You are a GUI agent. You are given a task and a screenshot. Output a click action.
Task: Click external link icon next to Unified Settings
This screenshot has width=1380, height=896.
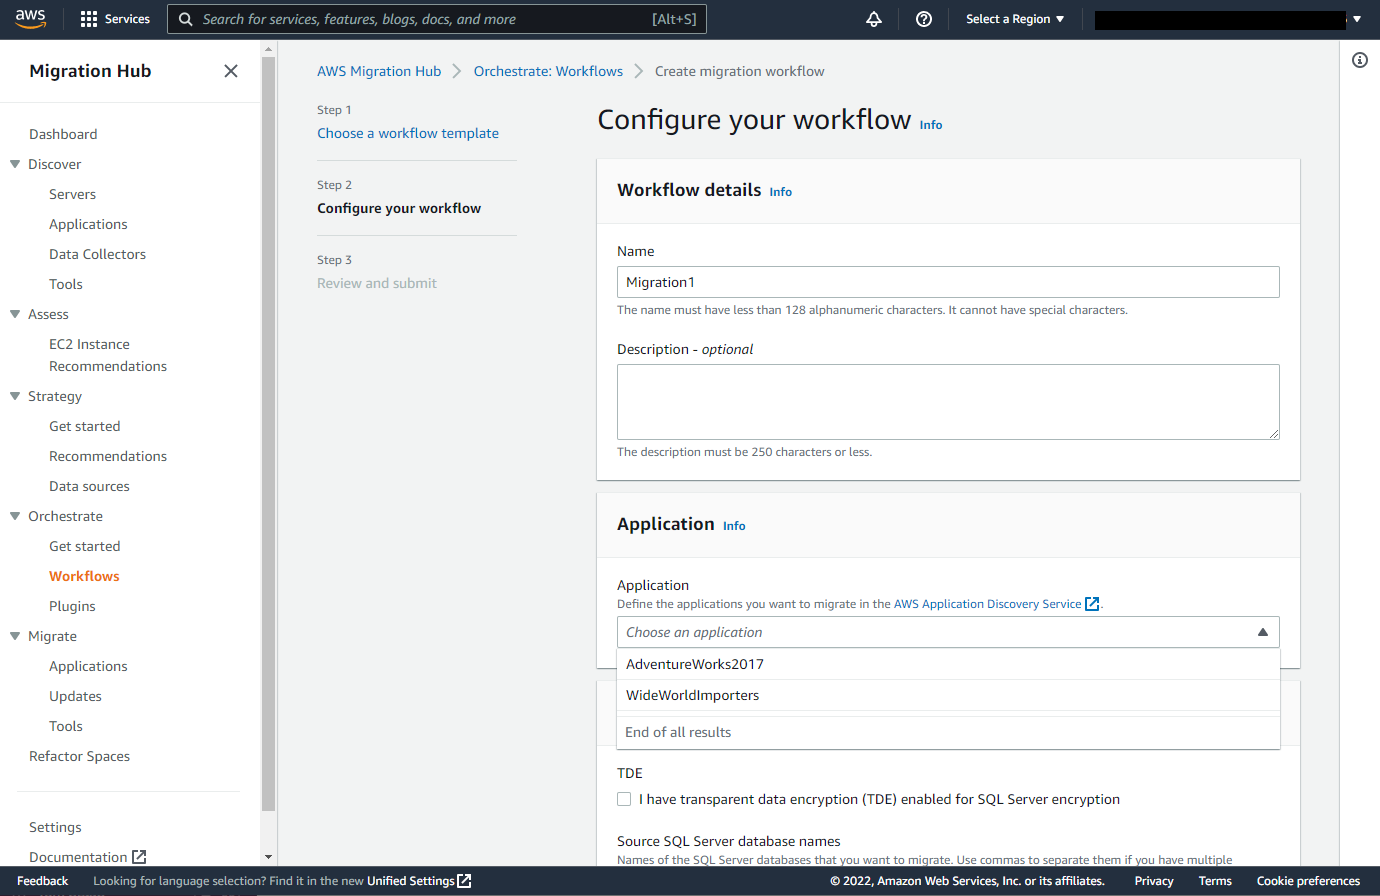464,881
